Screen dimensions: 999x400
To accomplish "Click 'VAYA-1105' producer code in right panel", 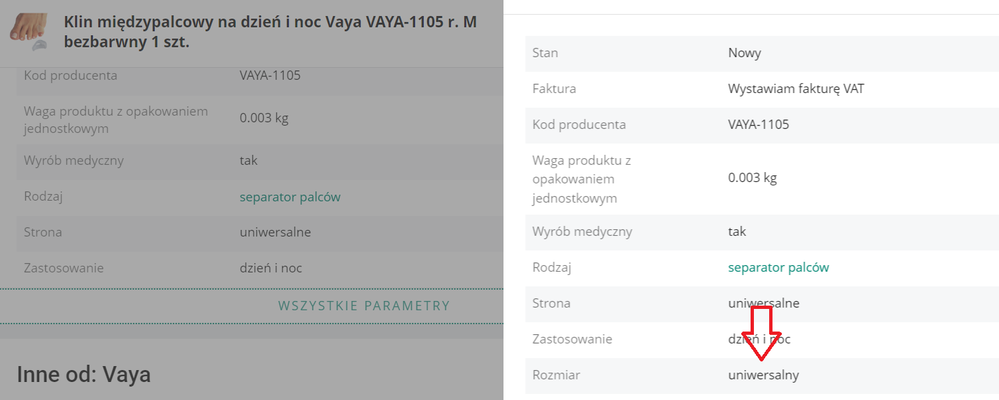I will point(759,125).
